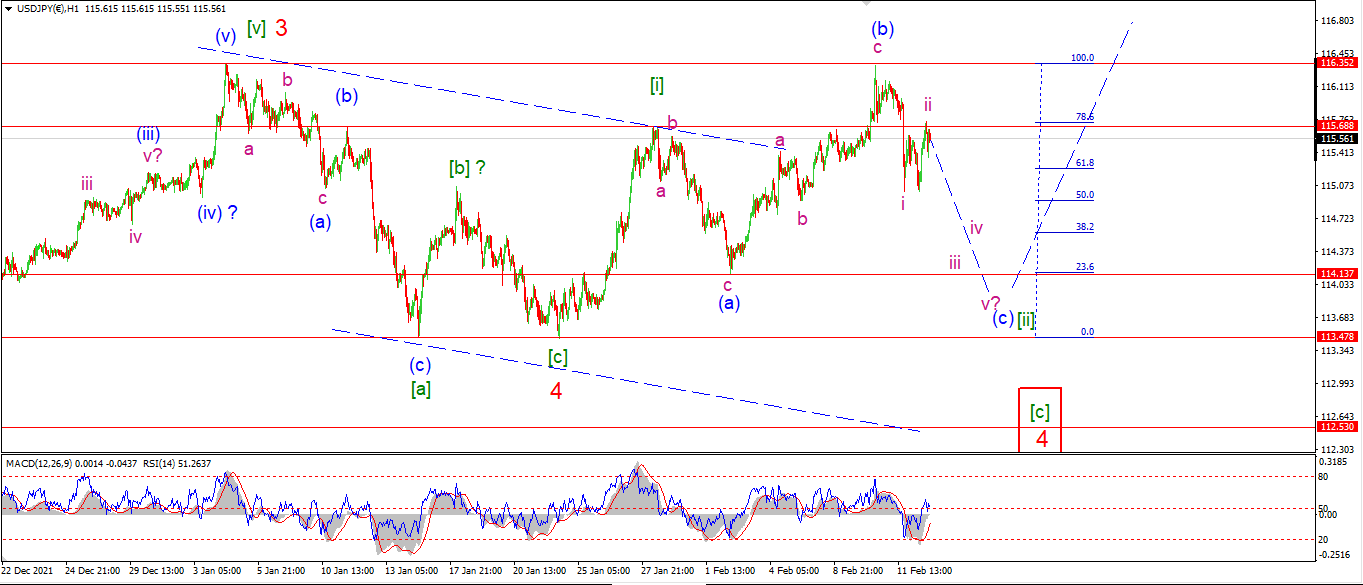Select the magenta v? label near projected low

click(990, 302)
